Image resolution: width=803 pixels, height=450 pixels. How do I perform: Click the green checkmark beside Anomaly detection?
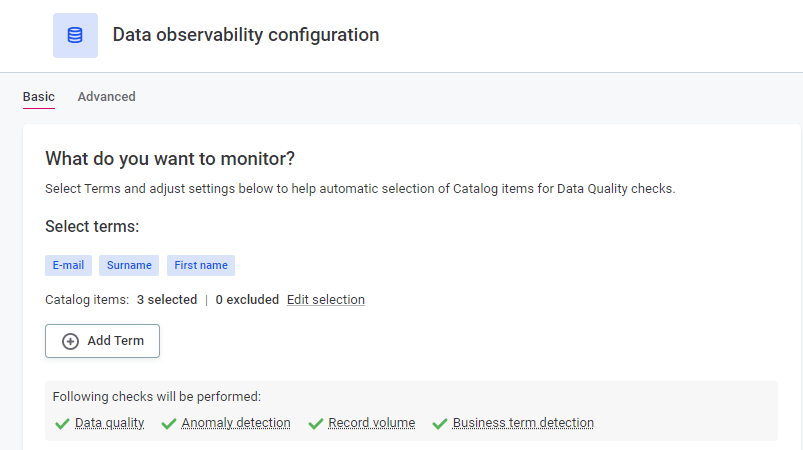(x=169, y=424)
